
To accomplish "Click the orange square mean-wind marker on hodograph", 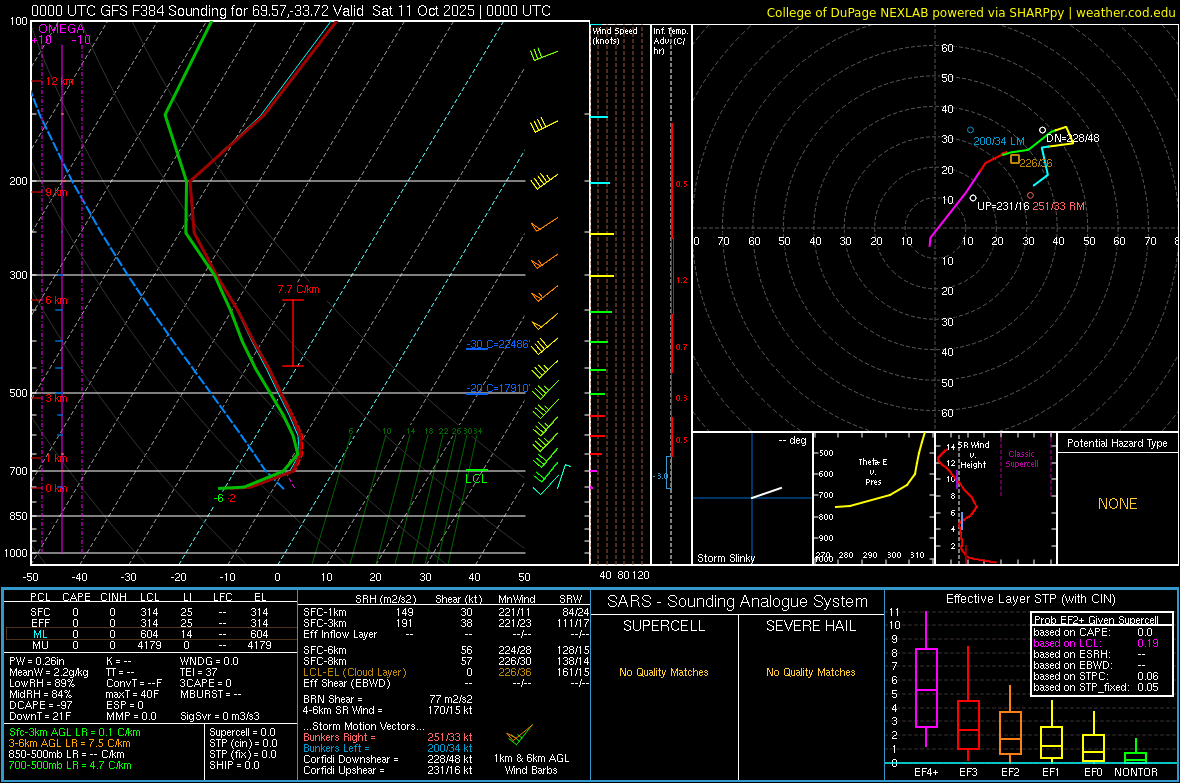I will 1014,159.
